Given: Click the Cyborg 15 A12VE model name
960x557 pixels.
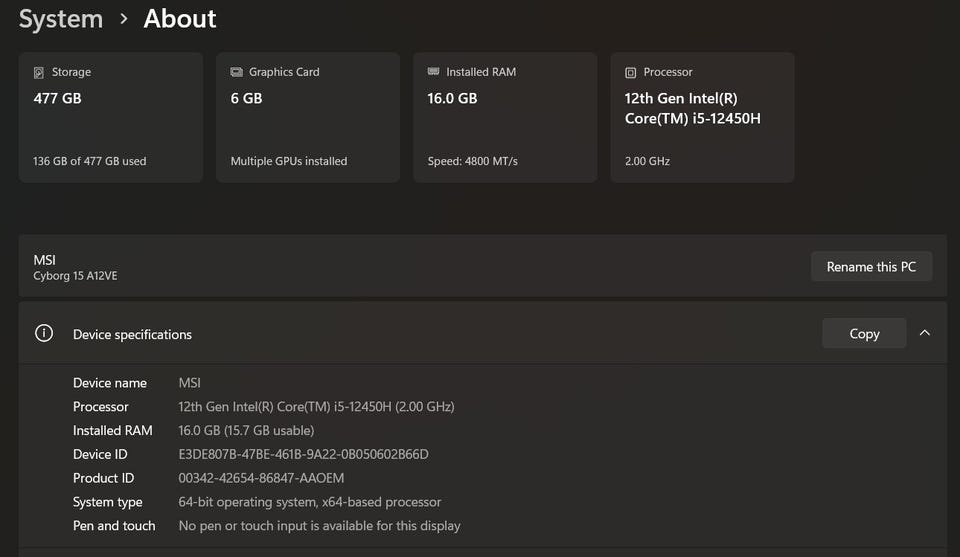Looking at the screenshot, I should (x=75, y=276).
